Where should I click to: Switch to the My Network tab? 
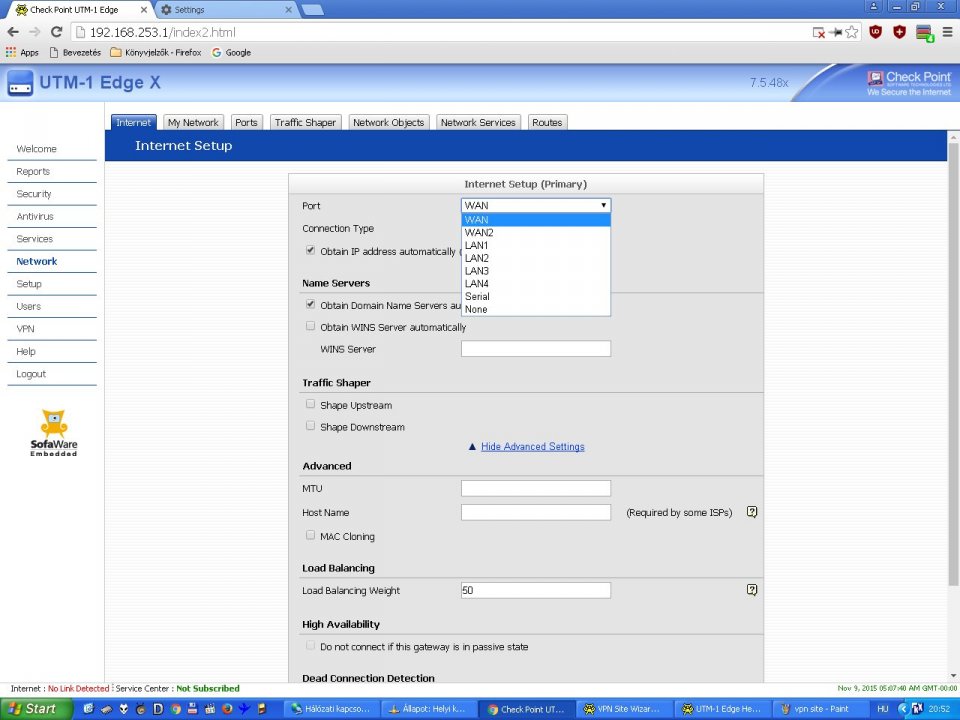[193, 122]
